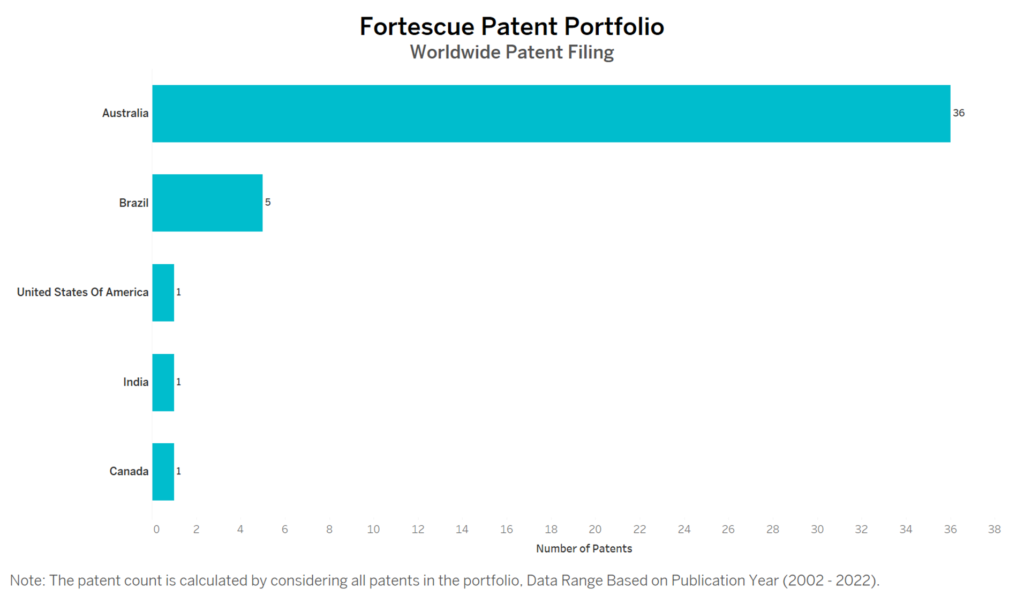Click the Australia country label
Image resolution: width=1024 pixels, height=603 pixels.
coord(125,113)
